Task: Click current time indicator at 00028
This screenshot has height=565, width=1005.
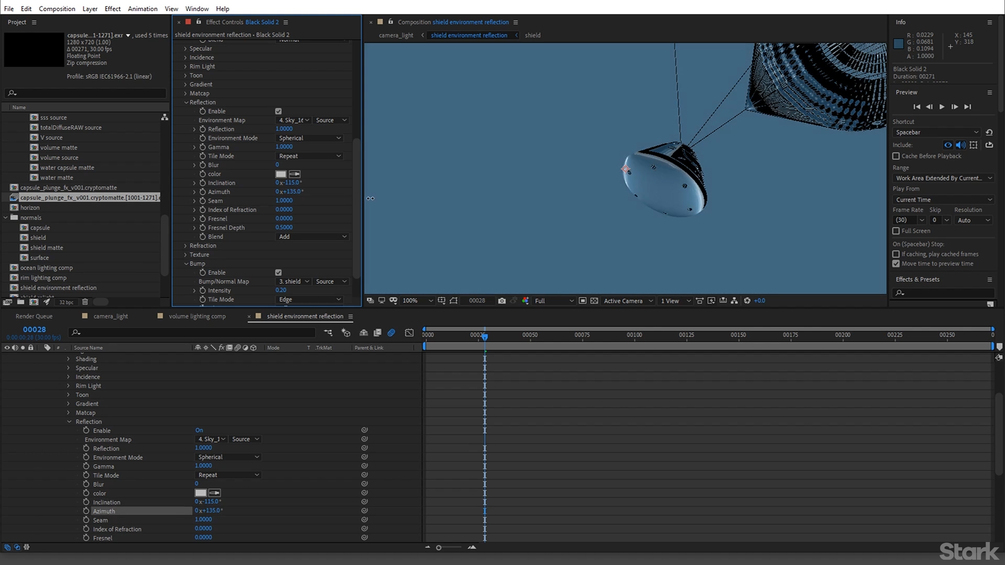Action: 485,336
